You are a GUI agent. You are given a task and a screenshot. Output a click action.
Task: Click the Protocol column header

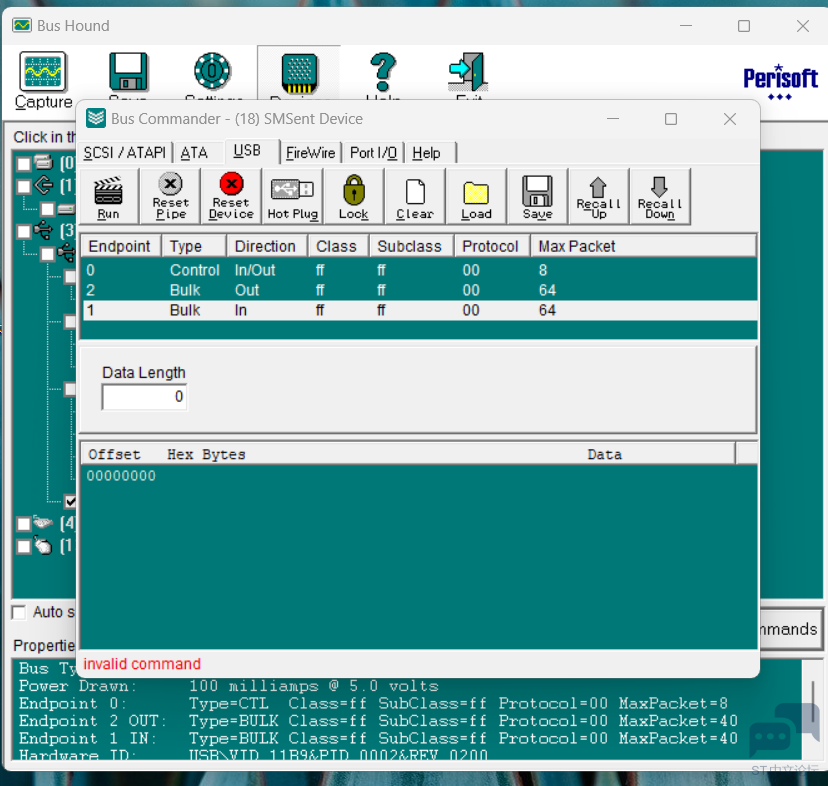491,246
